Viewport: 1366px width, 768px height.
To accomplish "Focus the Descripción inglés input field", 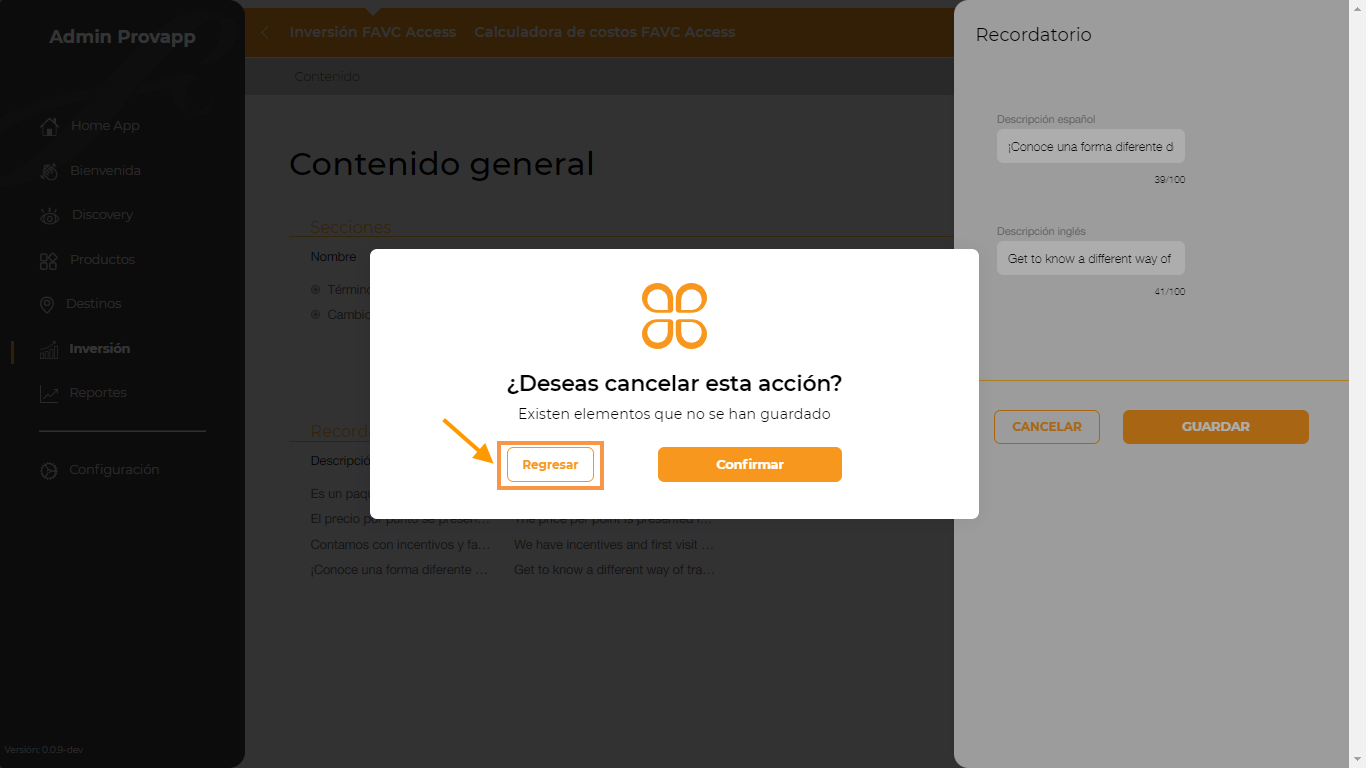I will click(x=1091, y=258).
